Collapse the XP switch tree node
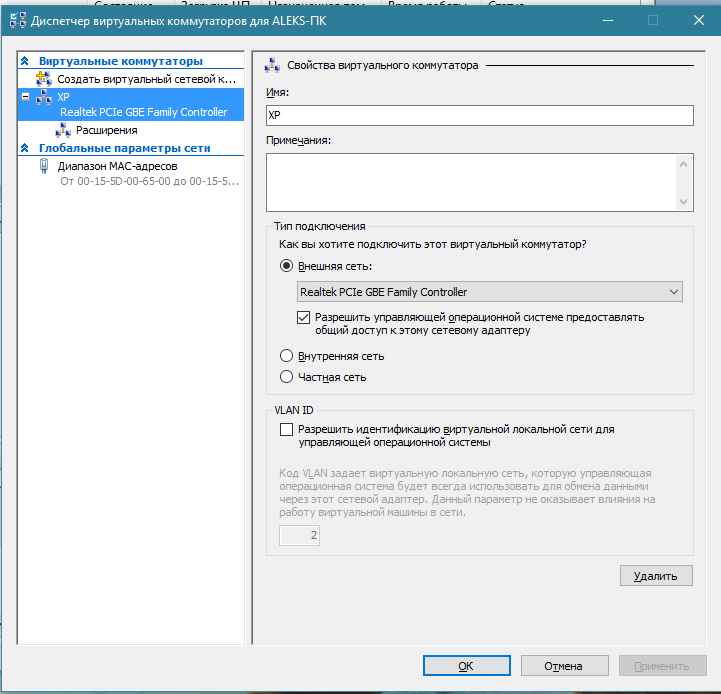The height and width of the screenshot is (694, 721). tap(26, 97)
